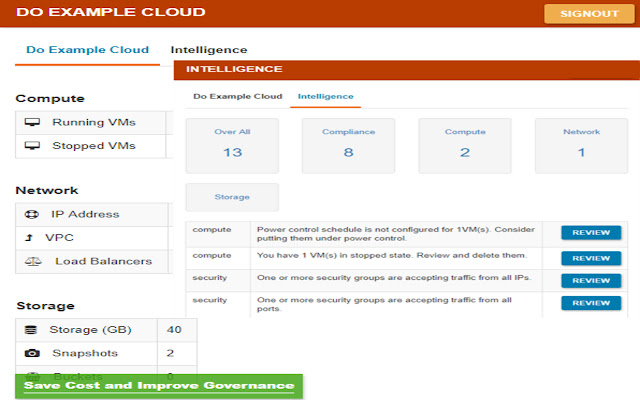
Task: Open the Over All card showing 13
Action: pyautogui.click(x=232, y=145)
